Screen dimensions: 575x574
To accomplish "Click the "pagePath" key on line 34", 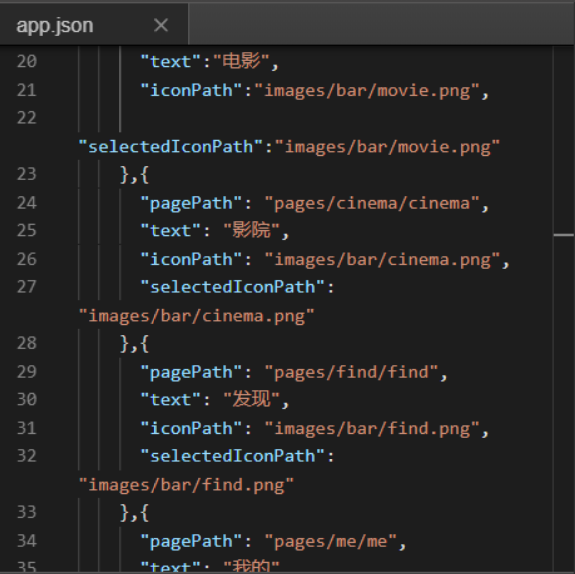I will [191, 541].
